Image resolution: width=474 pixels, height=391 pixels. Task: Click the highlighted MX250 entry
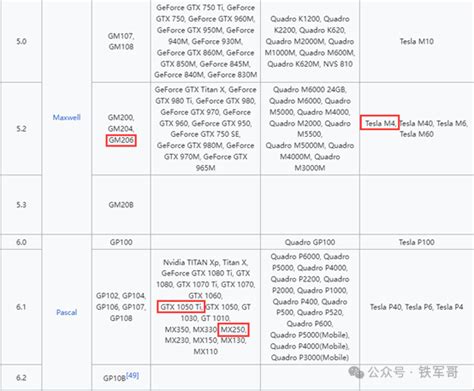tap(233, 330)
